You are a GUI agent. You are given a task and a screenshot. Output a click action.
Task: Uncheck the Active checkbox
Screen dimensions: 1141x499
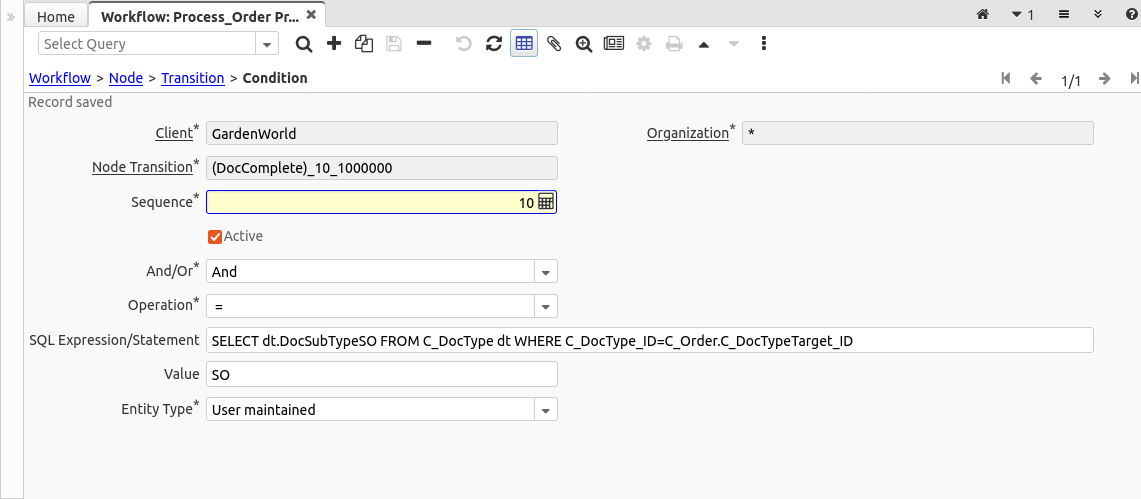(215, 237)
